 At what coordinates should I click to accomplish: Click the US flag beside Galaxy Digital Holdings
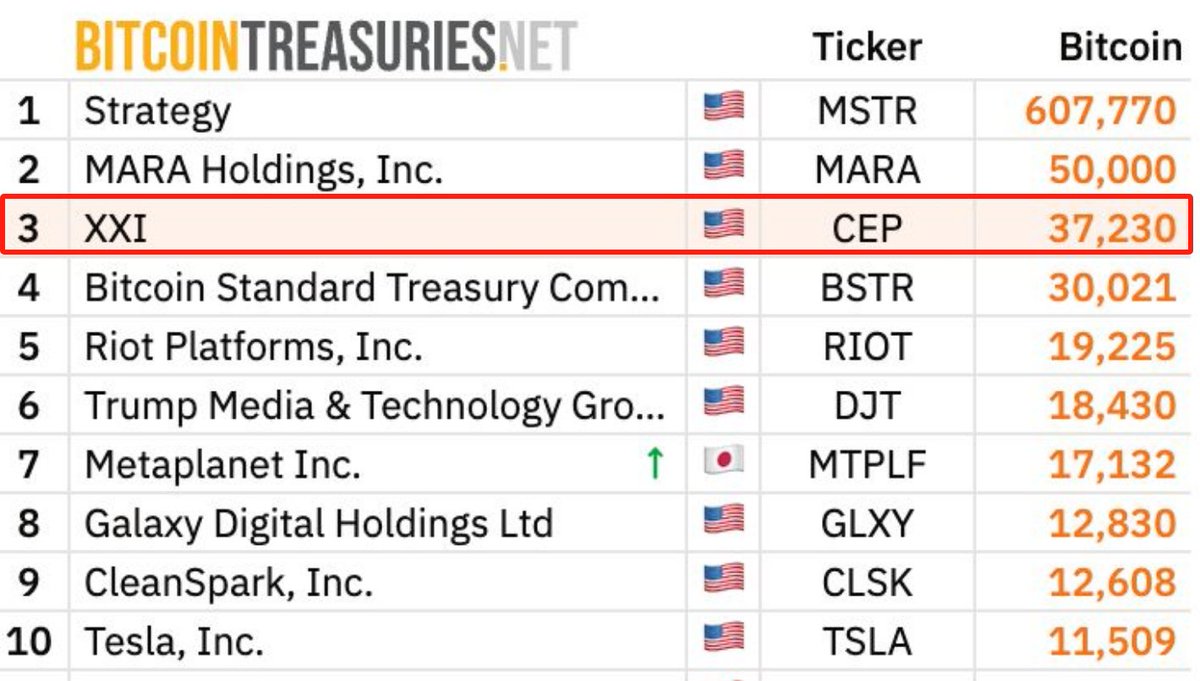724,521
